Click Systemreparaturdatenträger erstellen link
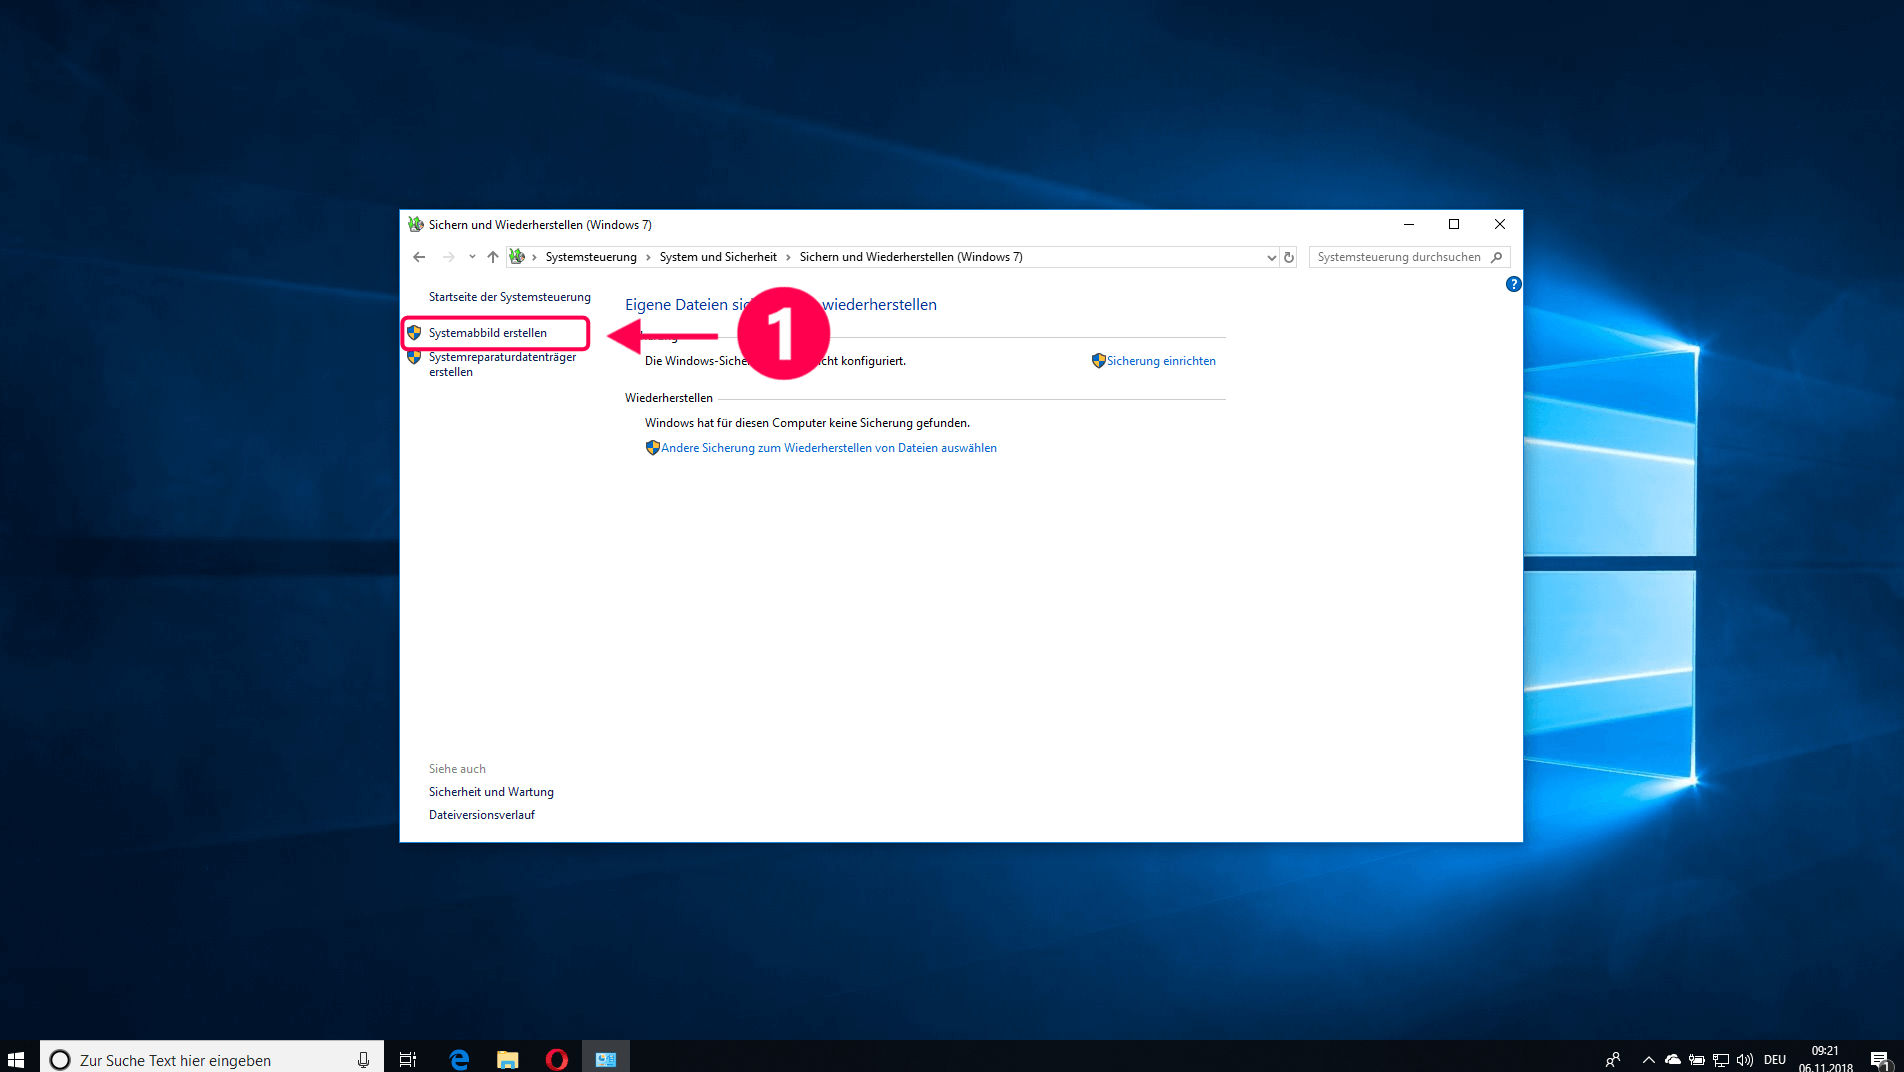Viewport: 1904px width, 1072px height. [502, 364]
